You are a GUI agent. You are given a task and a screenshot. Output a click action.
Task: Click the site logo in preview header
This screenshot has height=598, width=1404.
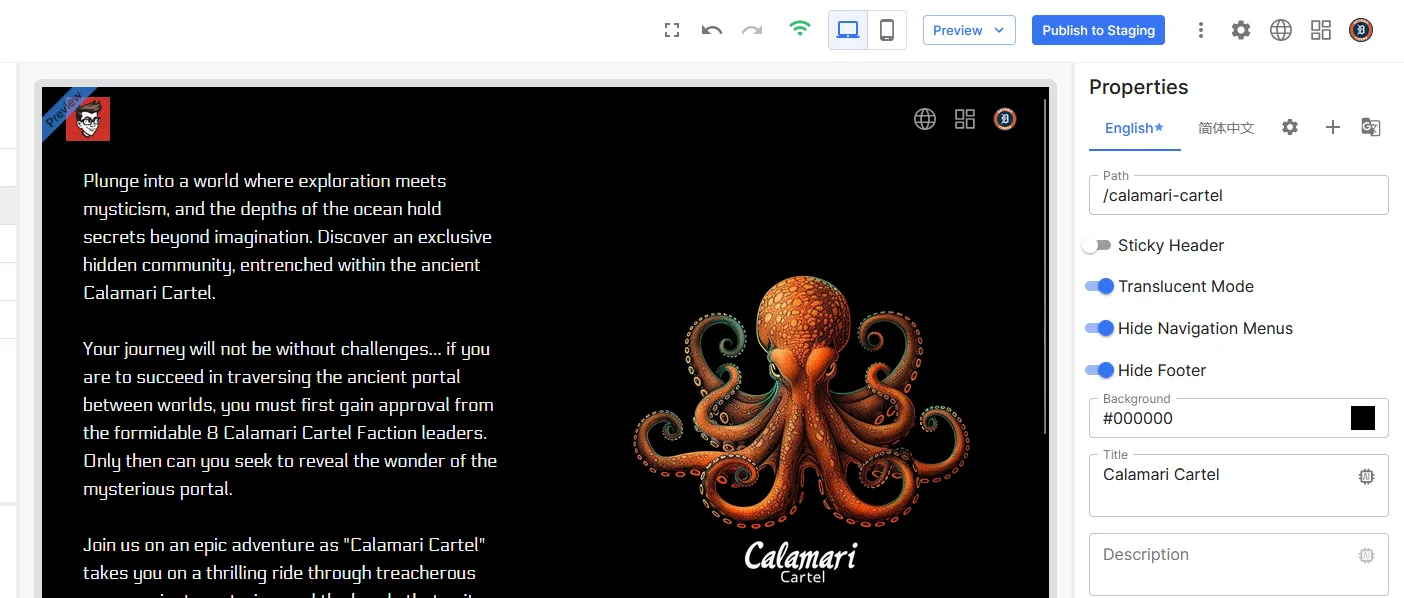click(88, 119)
